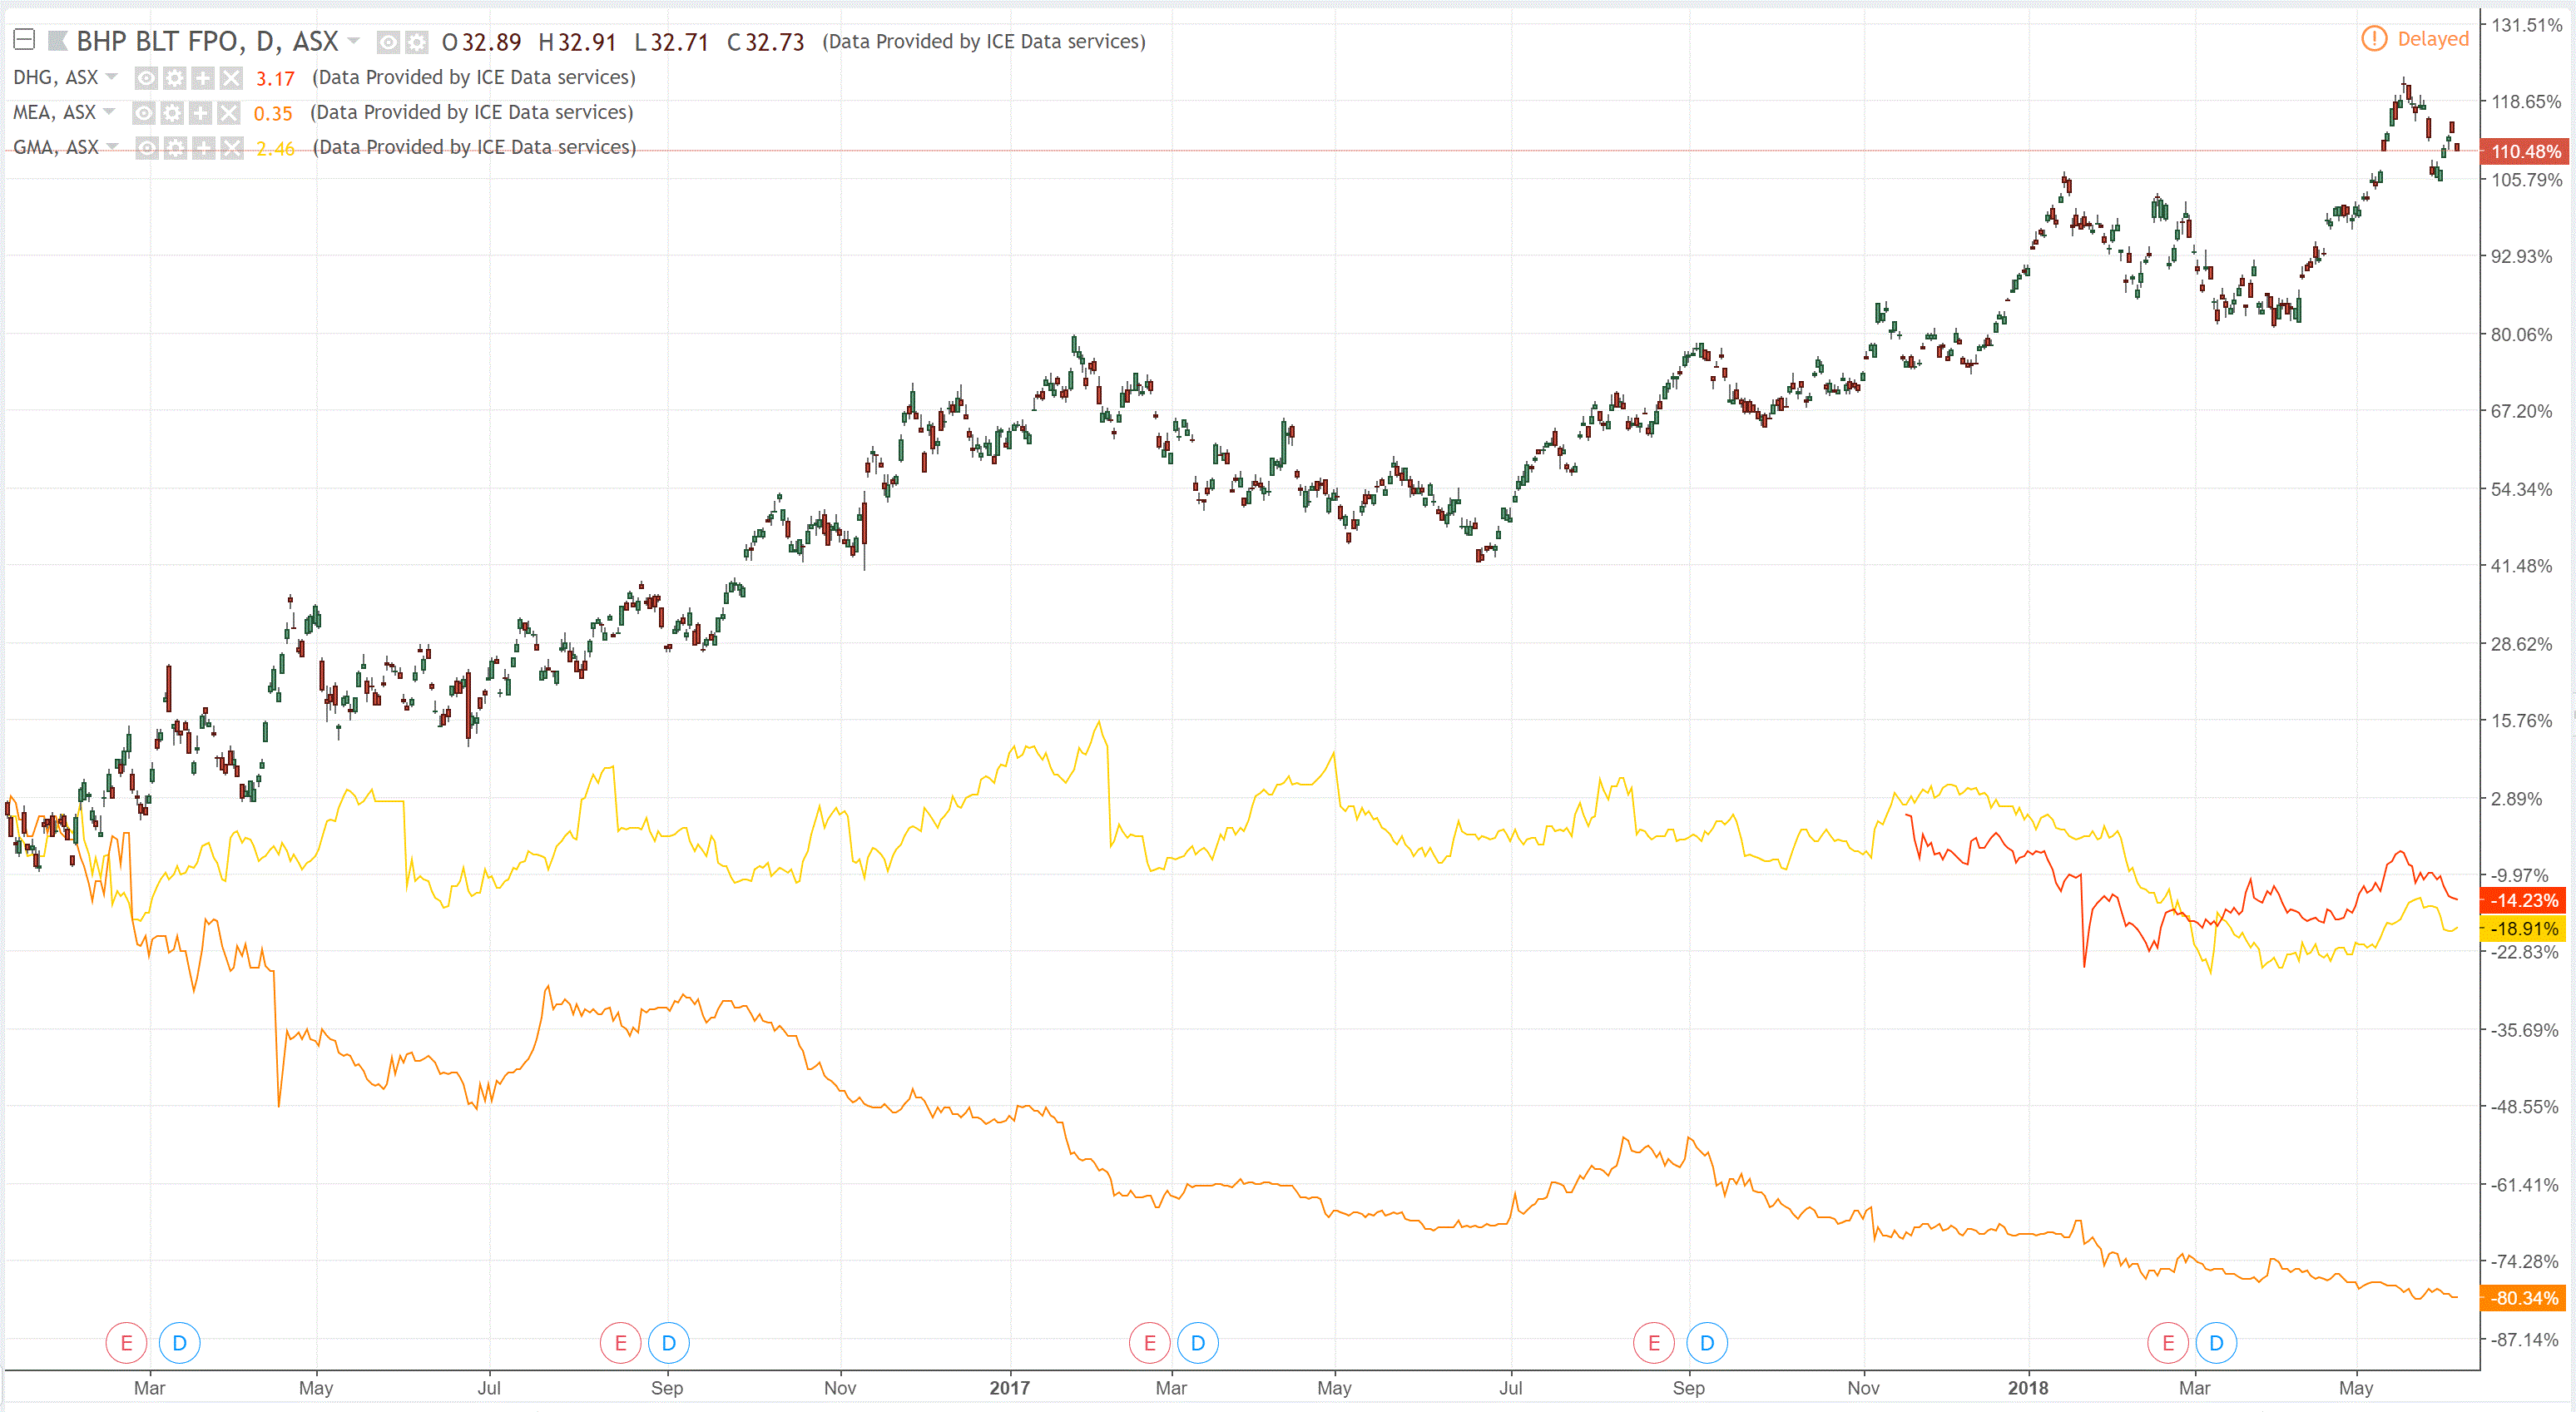Click the red 110.48% price scale label
This screenshot has height=1412, width=2576.
pos(2525,151)
